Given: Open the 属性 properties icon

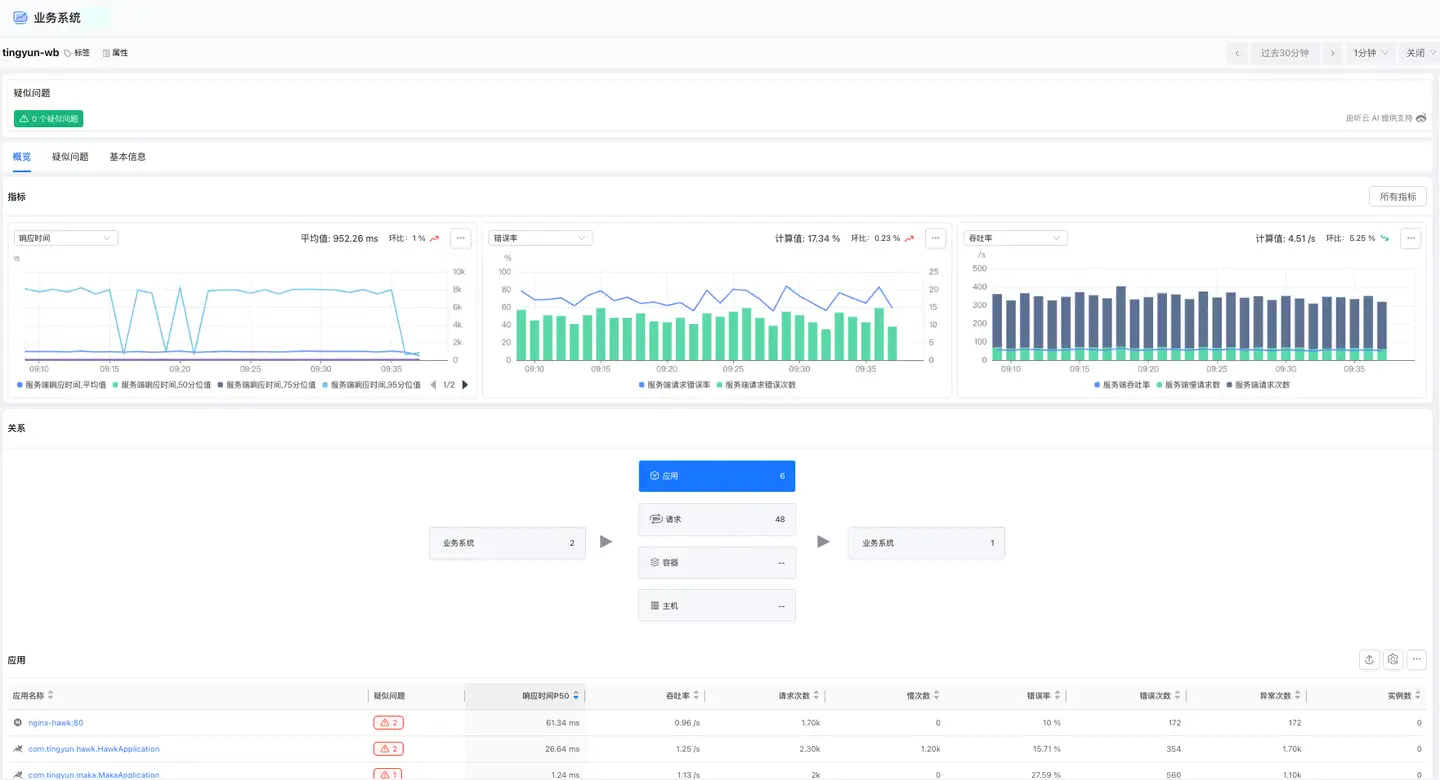Looking at the screenshot, I should coord(107,53).
